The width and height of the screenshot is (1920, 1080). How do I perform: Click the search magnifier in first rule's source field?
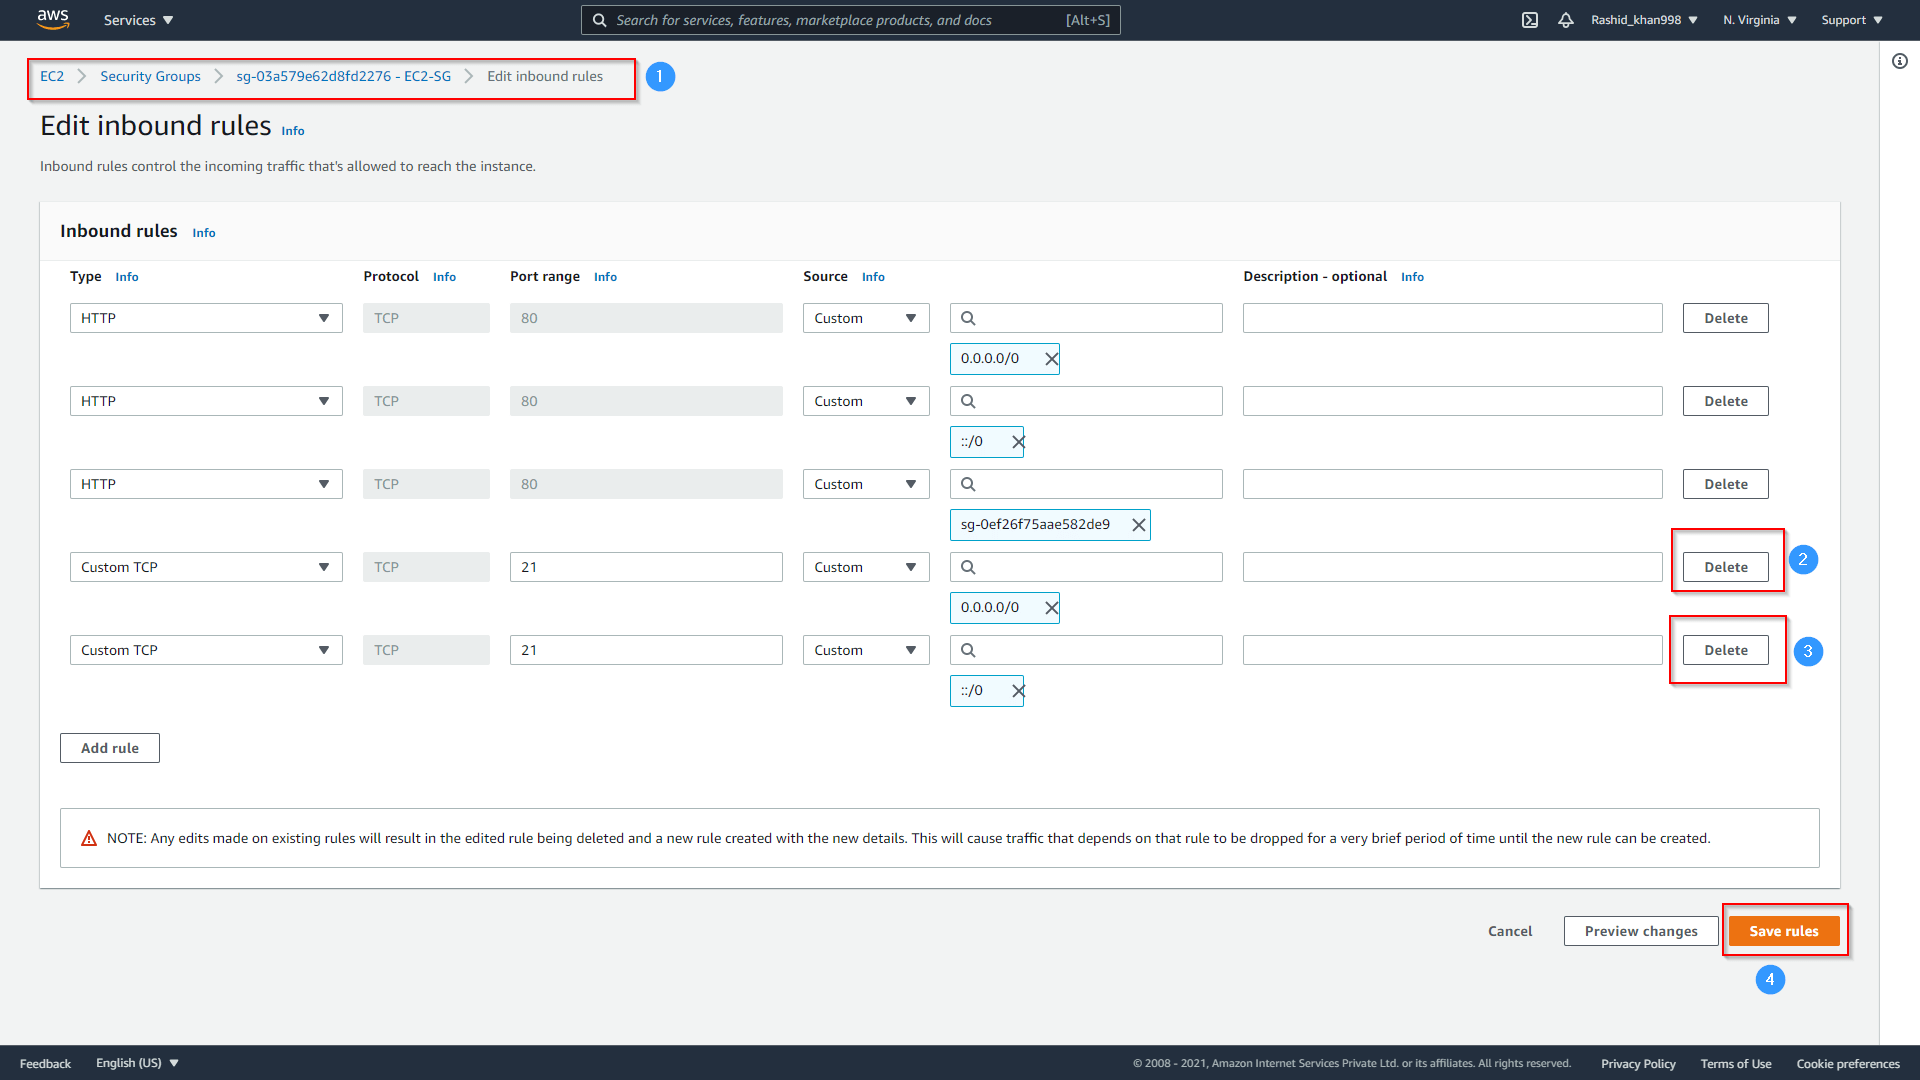coord(968,318)
